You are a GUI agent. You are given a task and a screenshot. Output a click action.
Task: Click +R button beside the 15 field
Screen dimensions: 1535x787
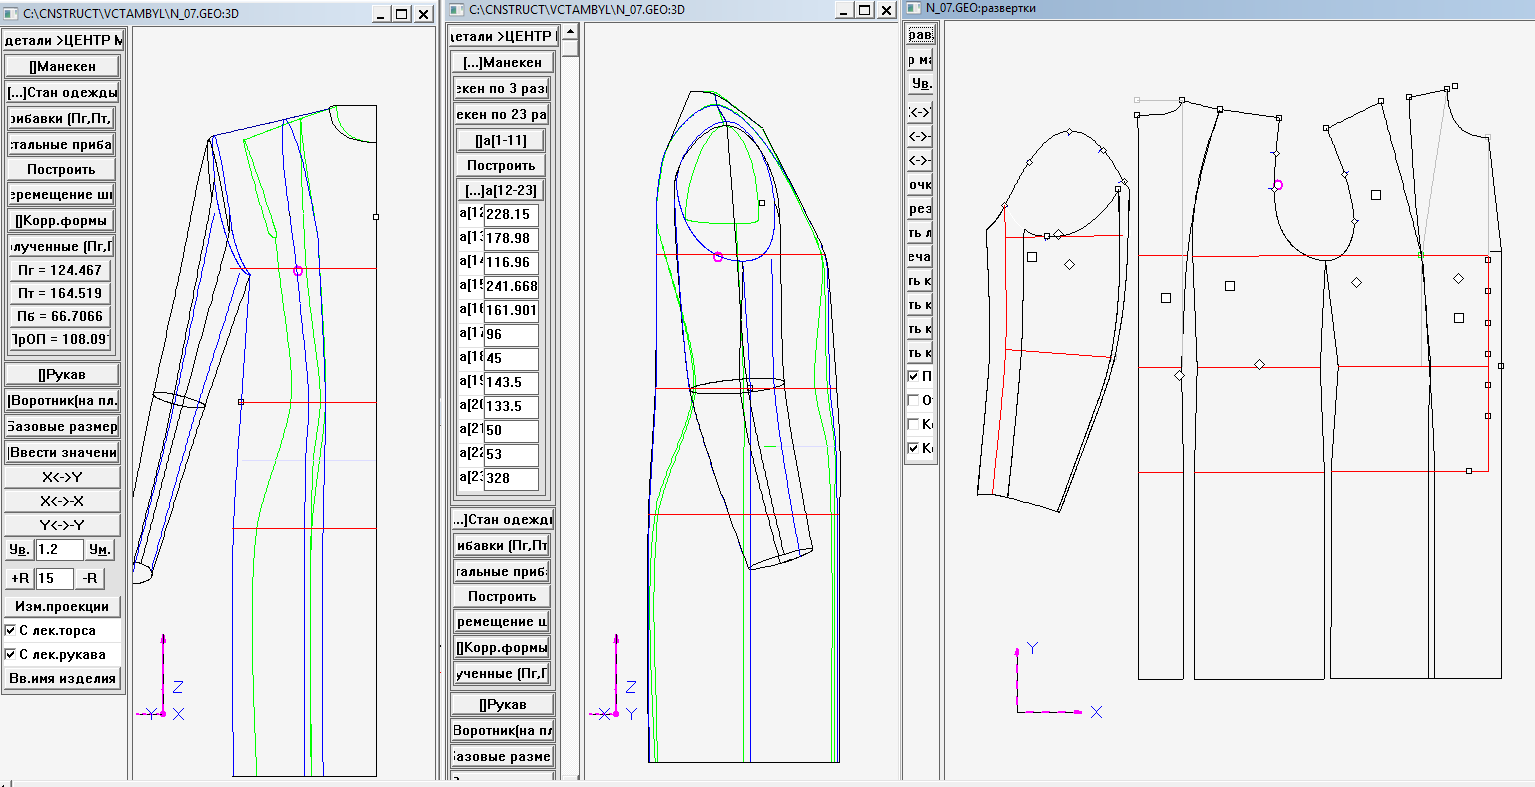(19, 578)
